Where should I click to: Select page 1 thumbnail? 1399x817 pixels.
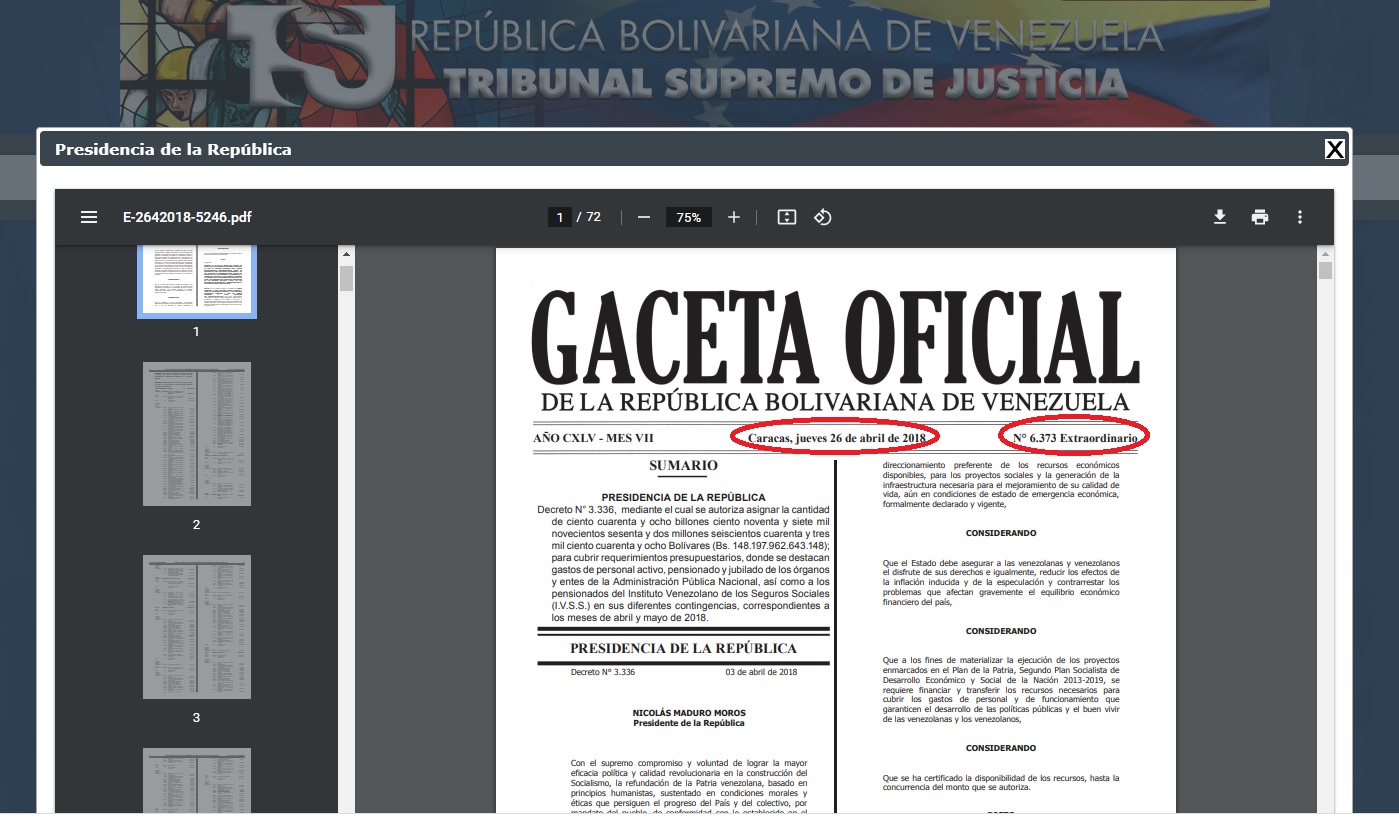pos(196,280)
